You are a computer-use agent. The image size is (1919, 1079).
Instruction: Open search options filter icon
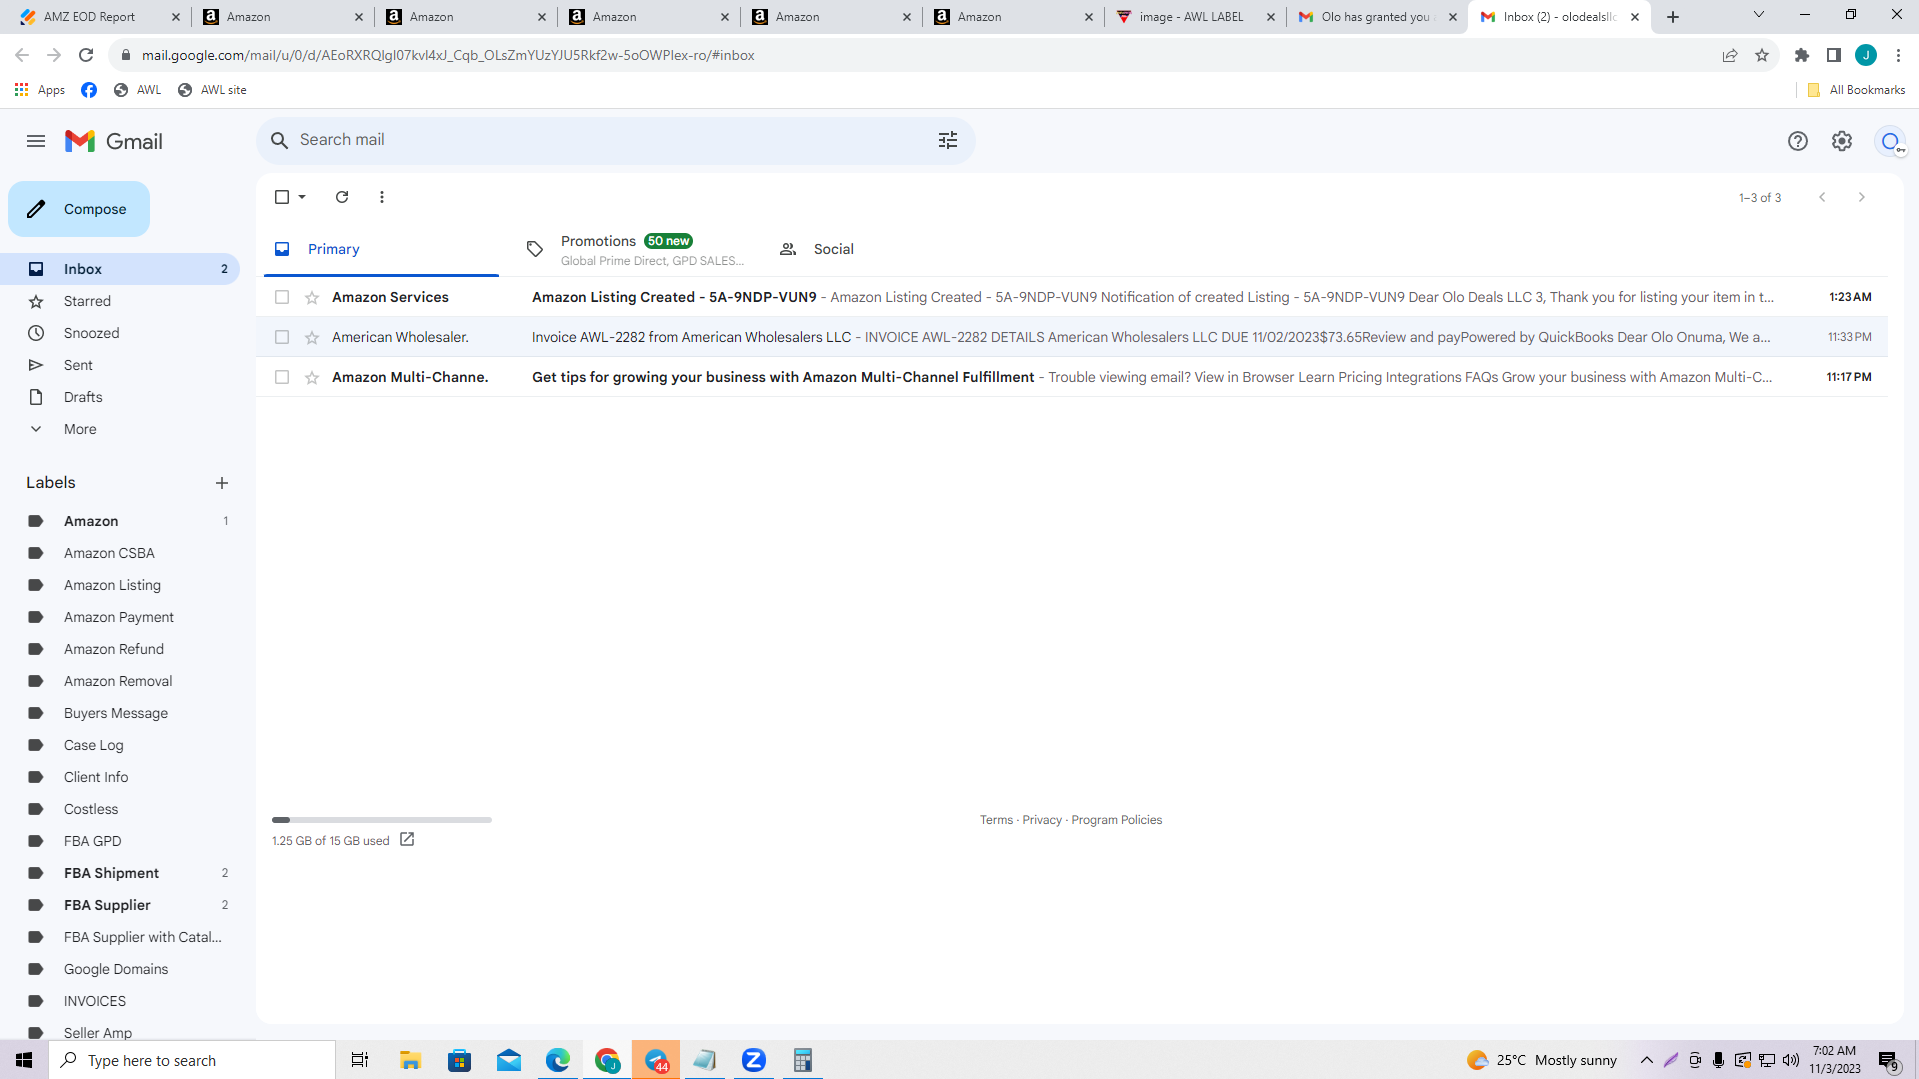pyautogui.click(x=948, y=140)
